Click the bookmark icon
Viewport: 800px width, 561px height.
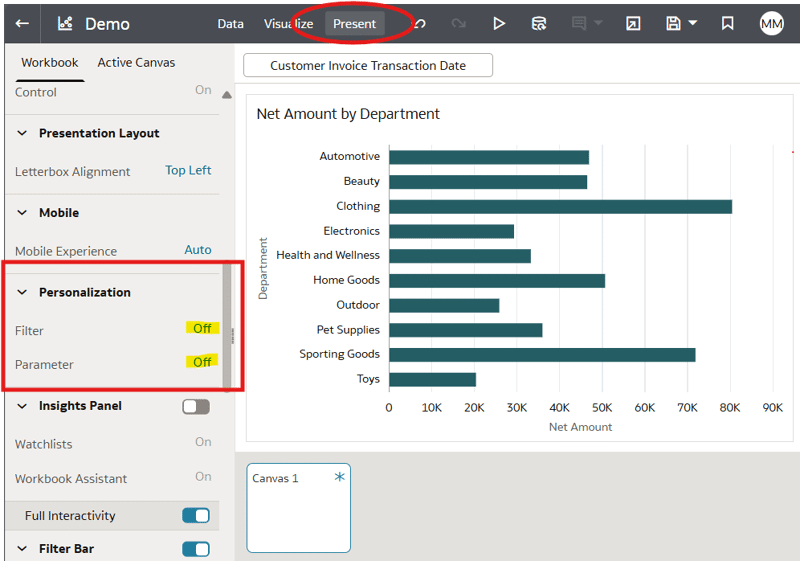pos(728,23)
